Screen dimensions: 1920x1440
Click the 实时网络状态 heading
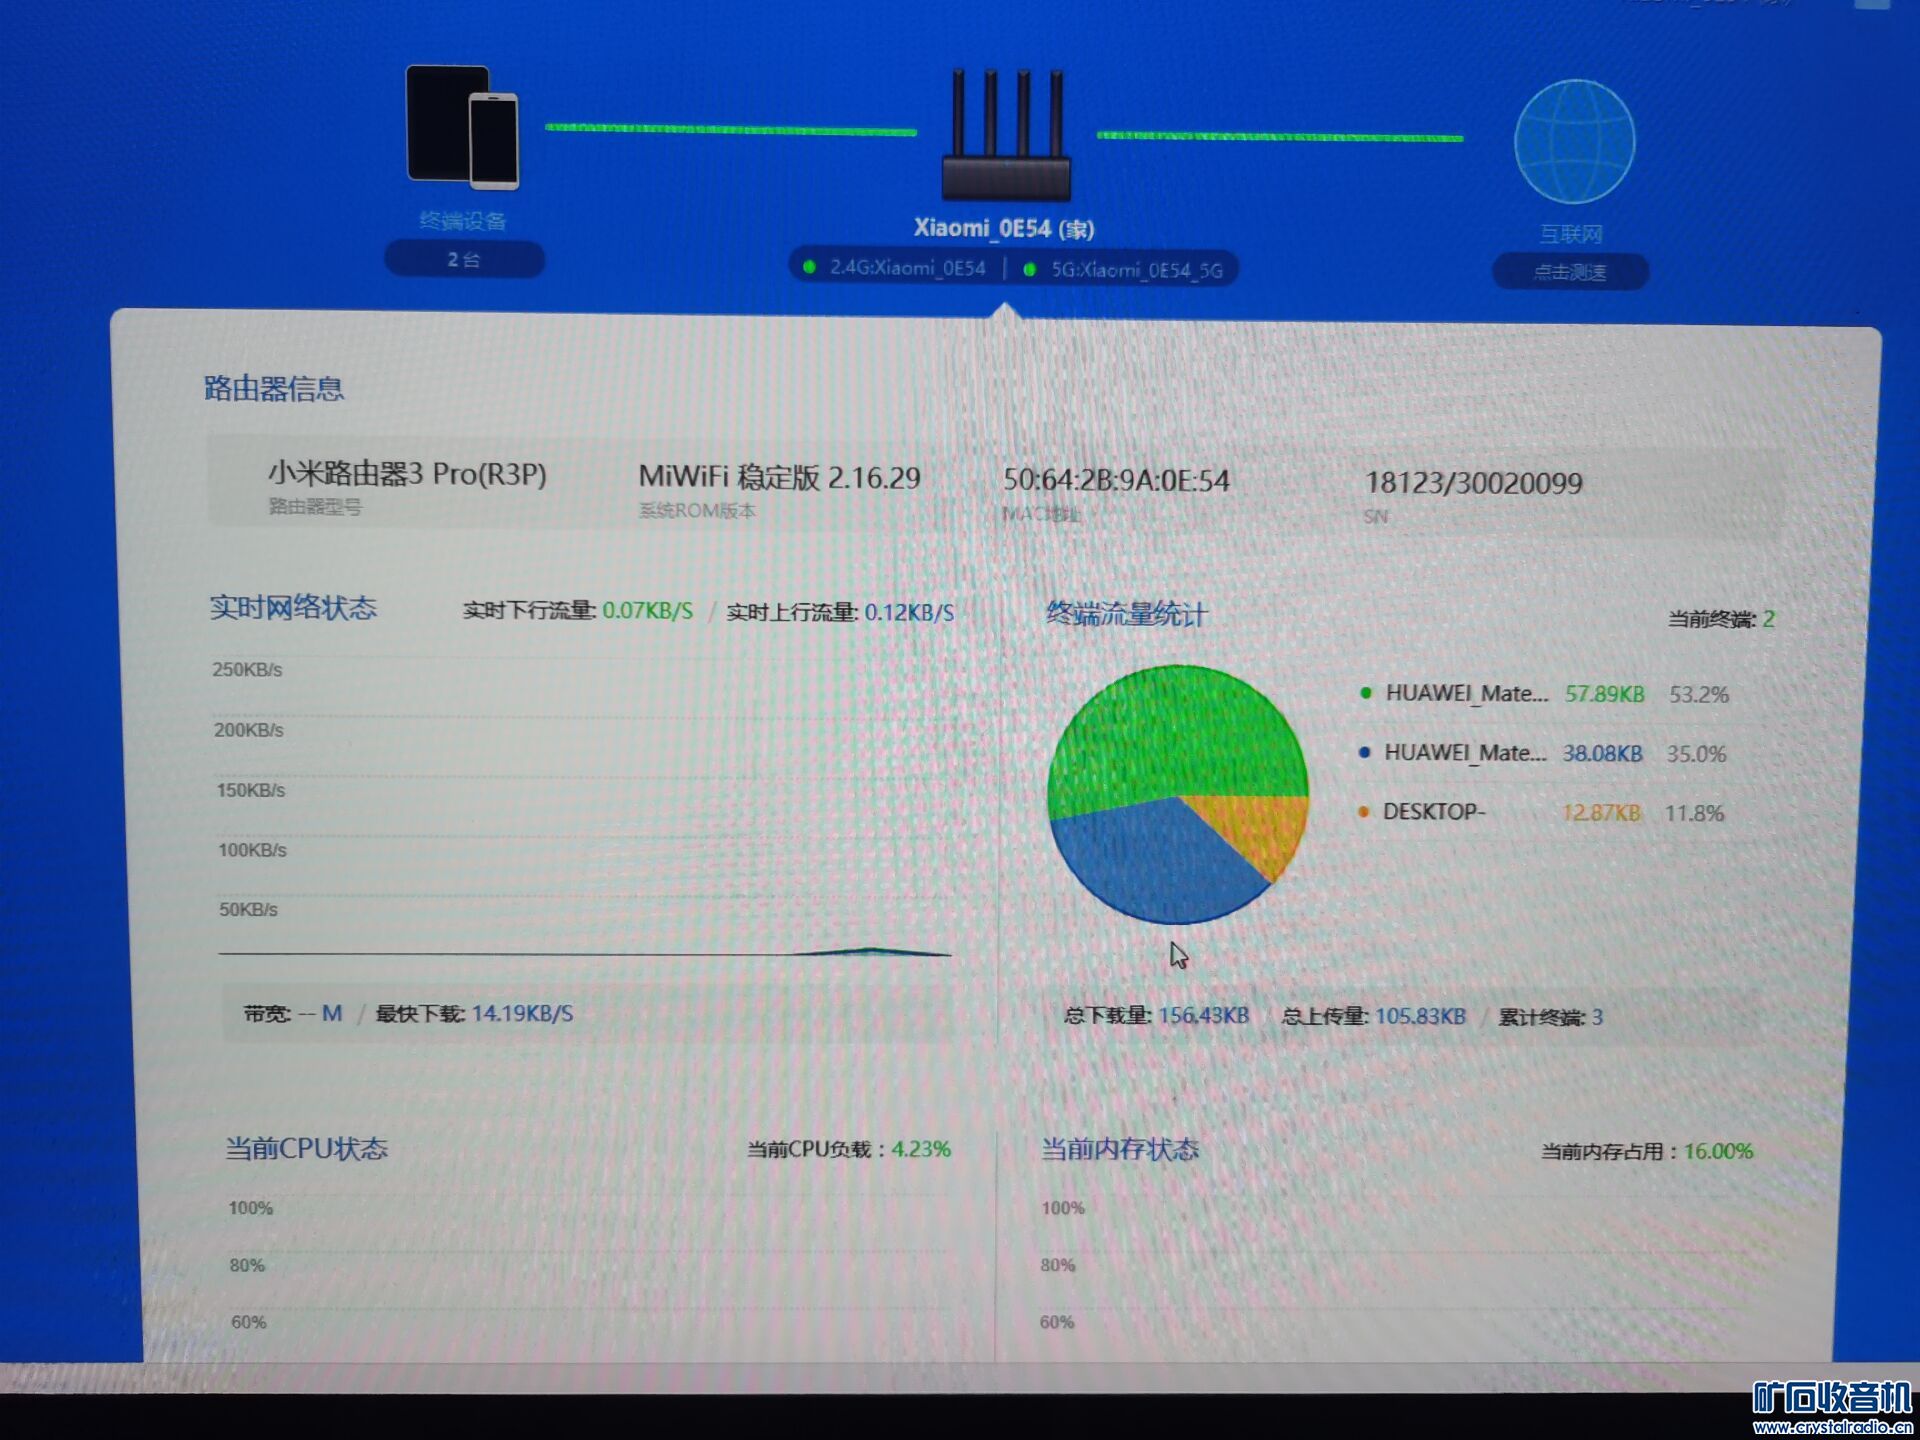tap(293, 607)
